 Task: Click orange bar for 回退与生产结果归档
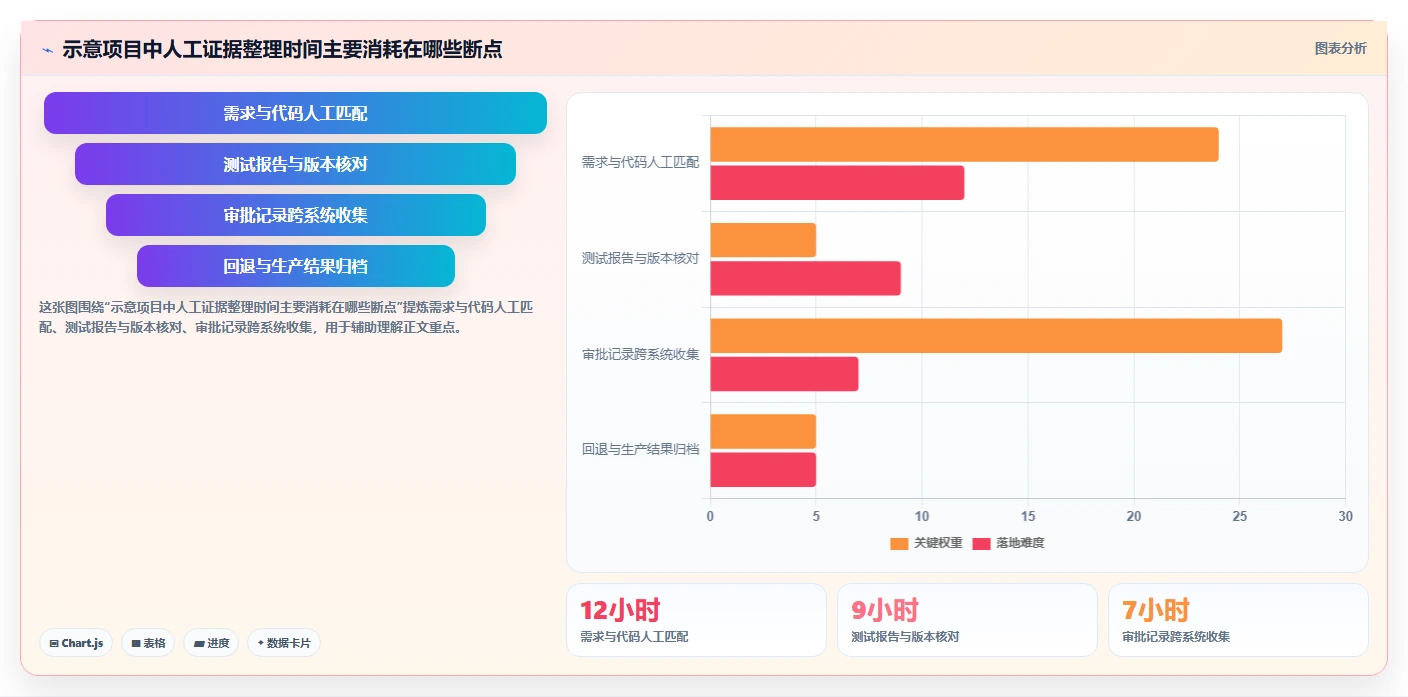coord(763,431)
